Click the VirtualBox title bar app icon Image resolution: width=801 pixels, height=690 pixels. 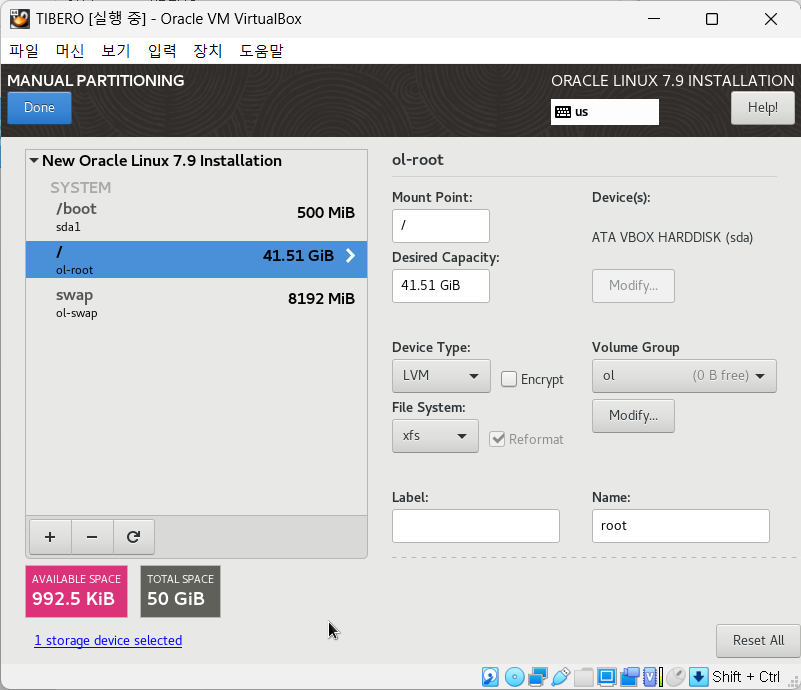[20, 19]
